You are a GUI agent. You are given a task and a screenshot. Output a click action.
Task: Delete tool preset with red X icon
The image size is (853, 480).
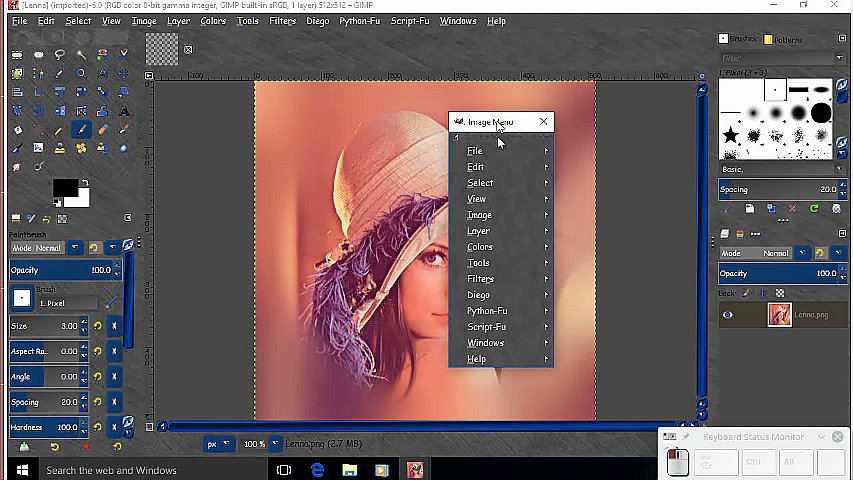(x=85, y=447)
